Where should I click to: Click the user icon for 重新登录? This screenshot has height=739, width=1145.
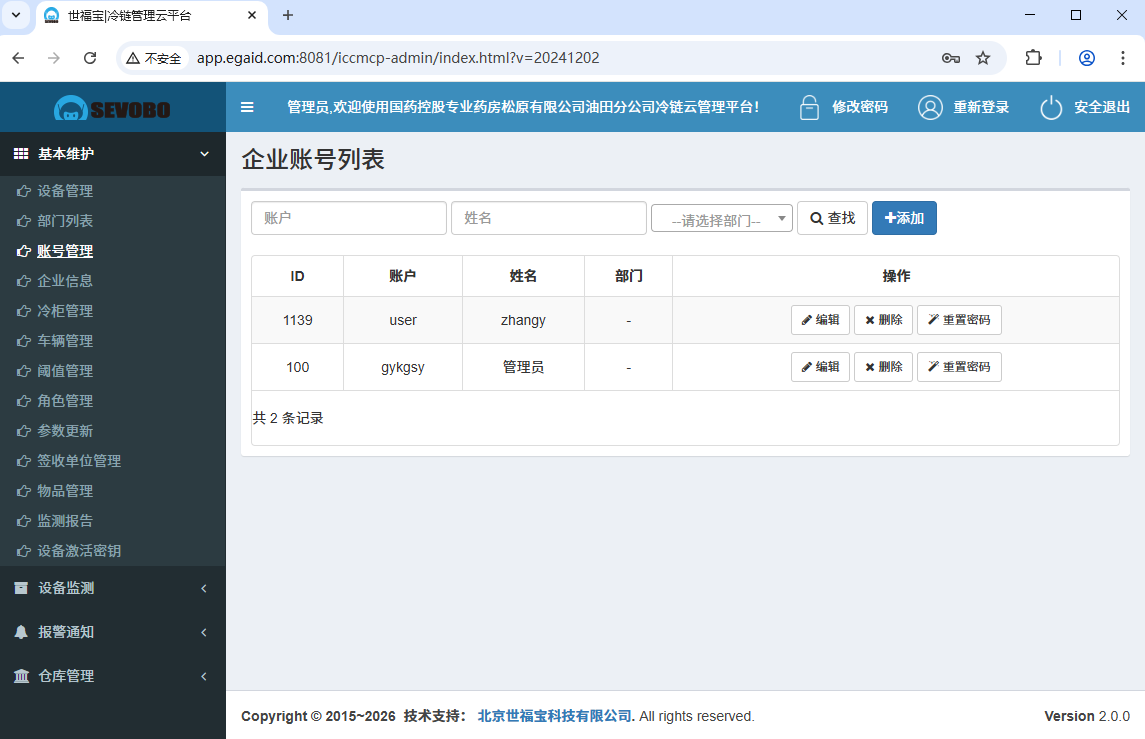click(x=930, y=107)
